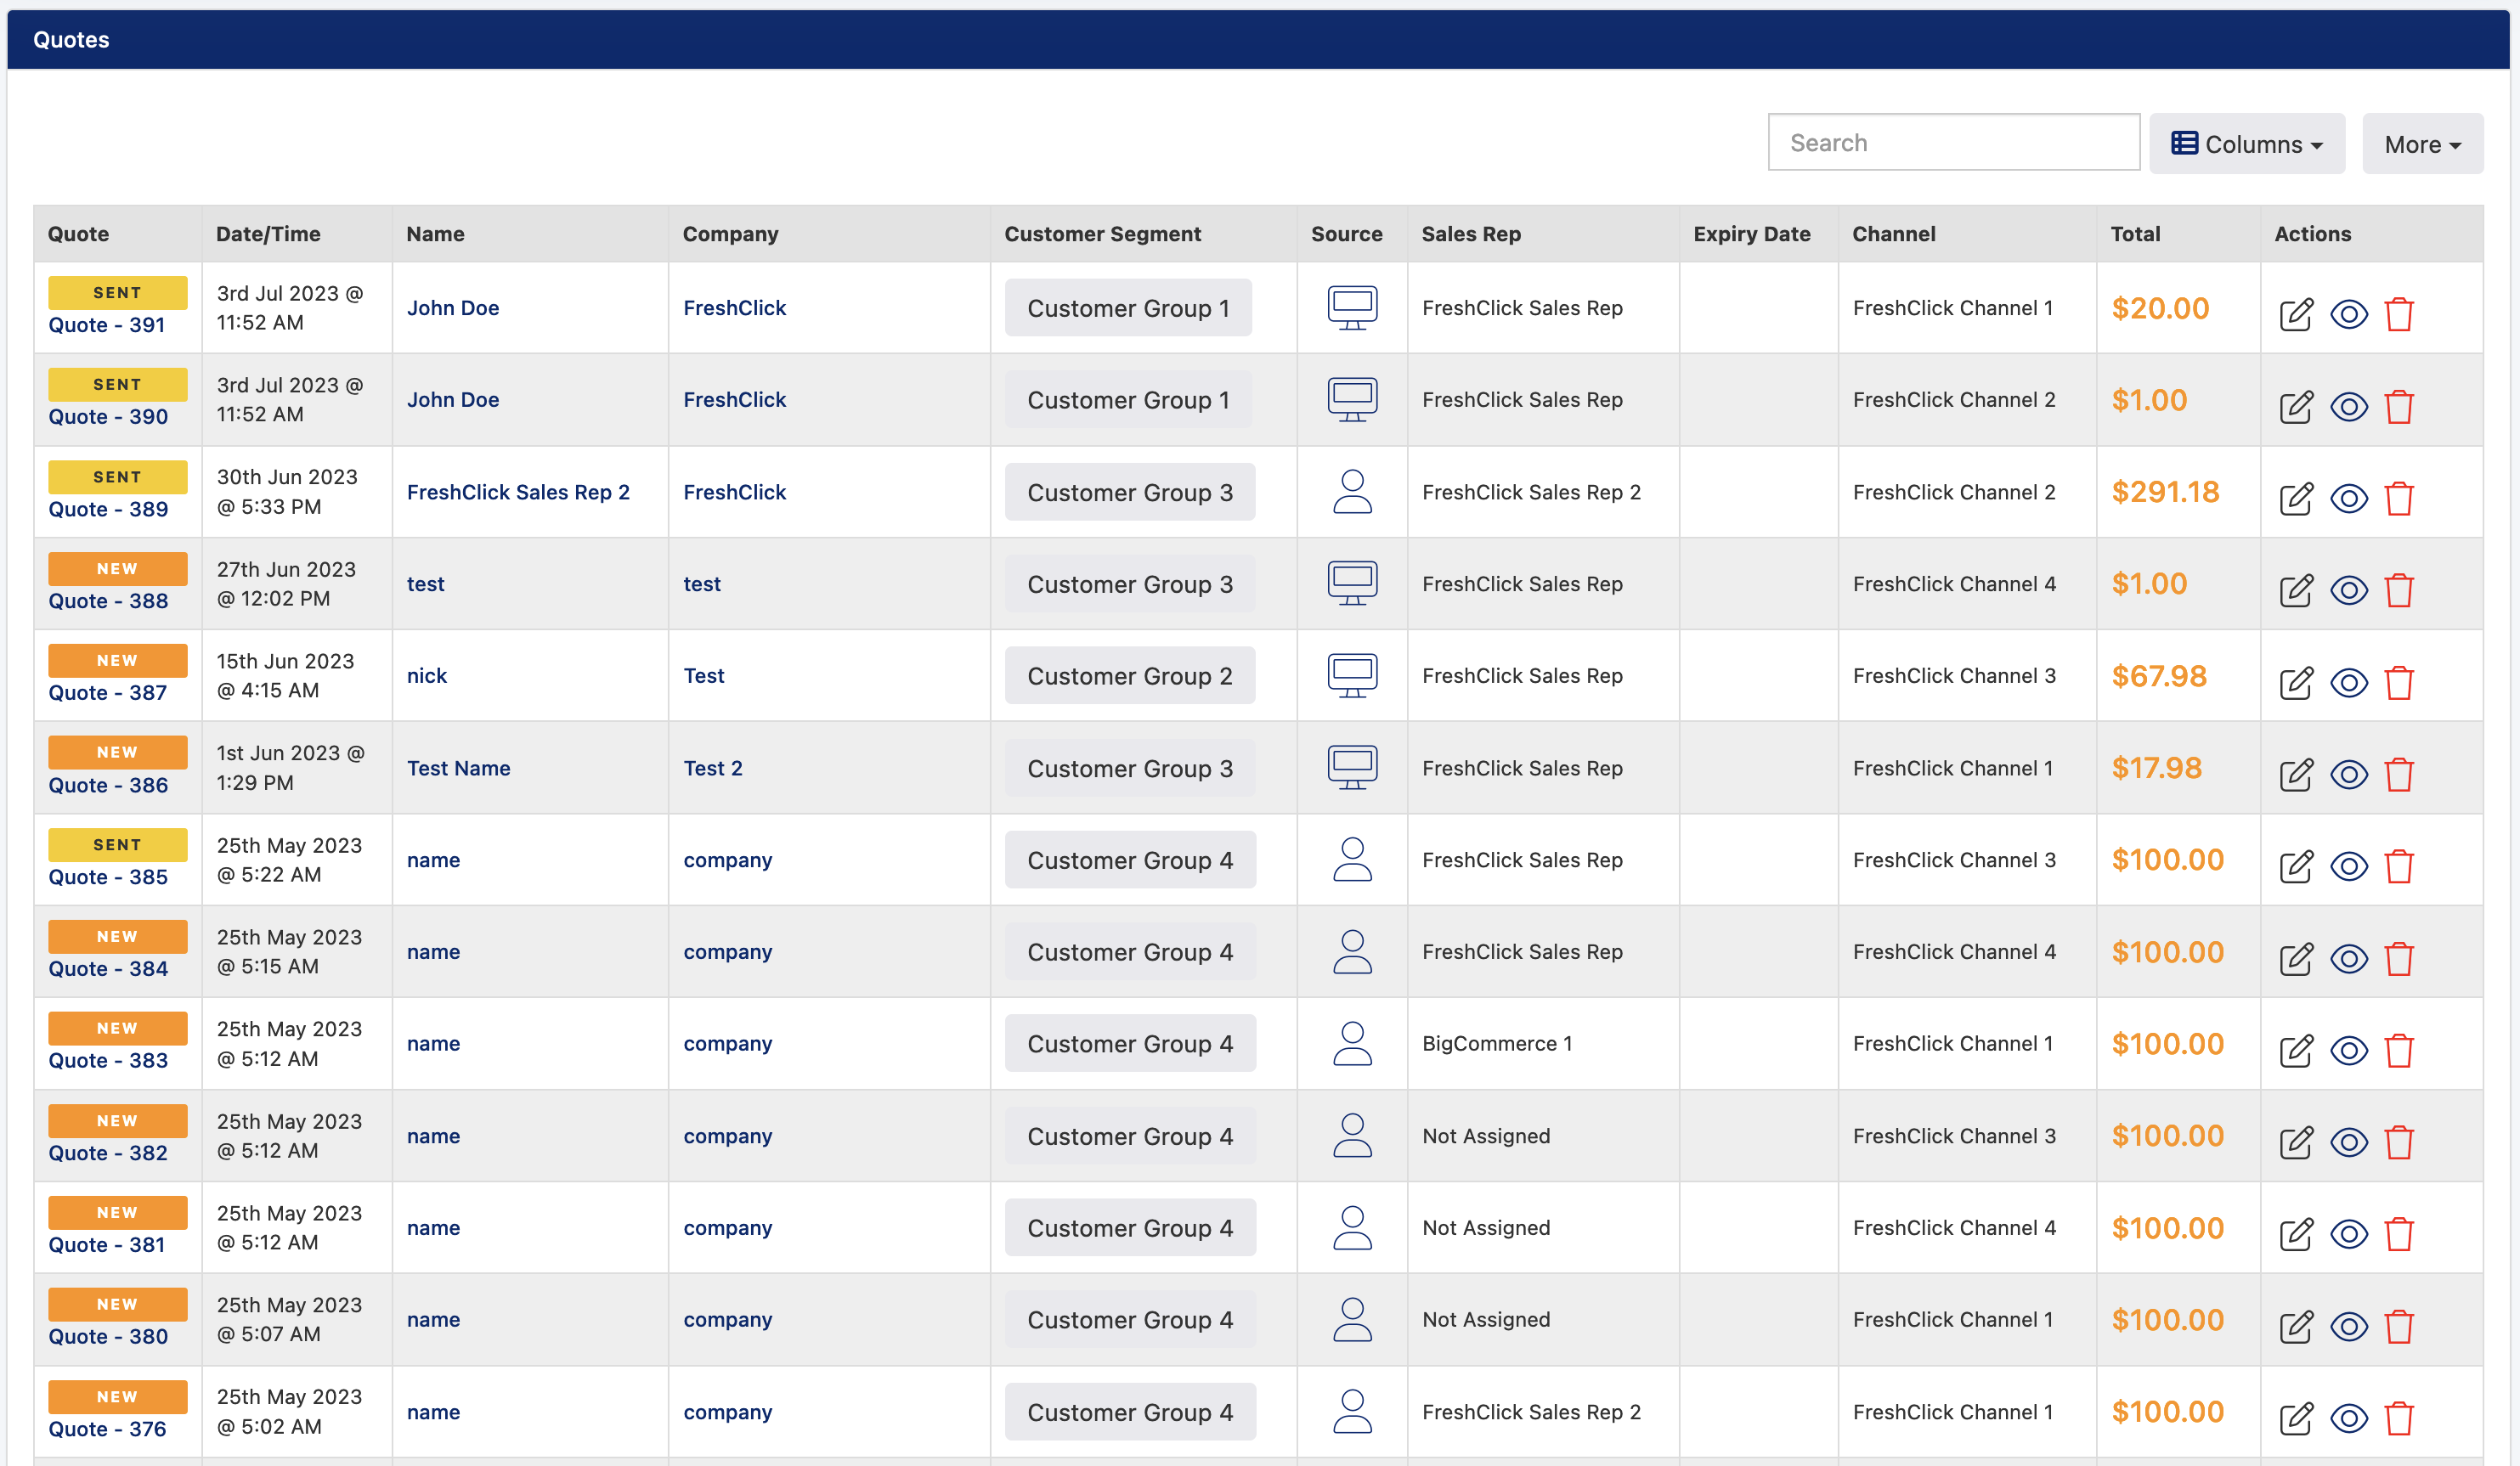The height and width of the screenshot is (1466, 2520).
Task: View Quote - 390 with the eye icon
Action: tap(2349, 406)
